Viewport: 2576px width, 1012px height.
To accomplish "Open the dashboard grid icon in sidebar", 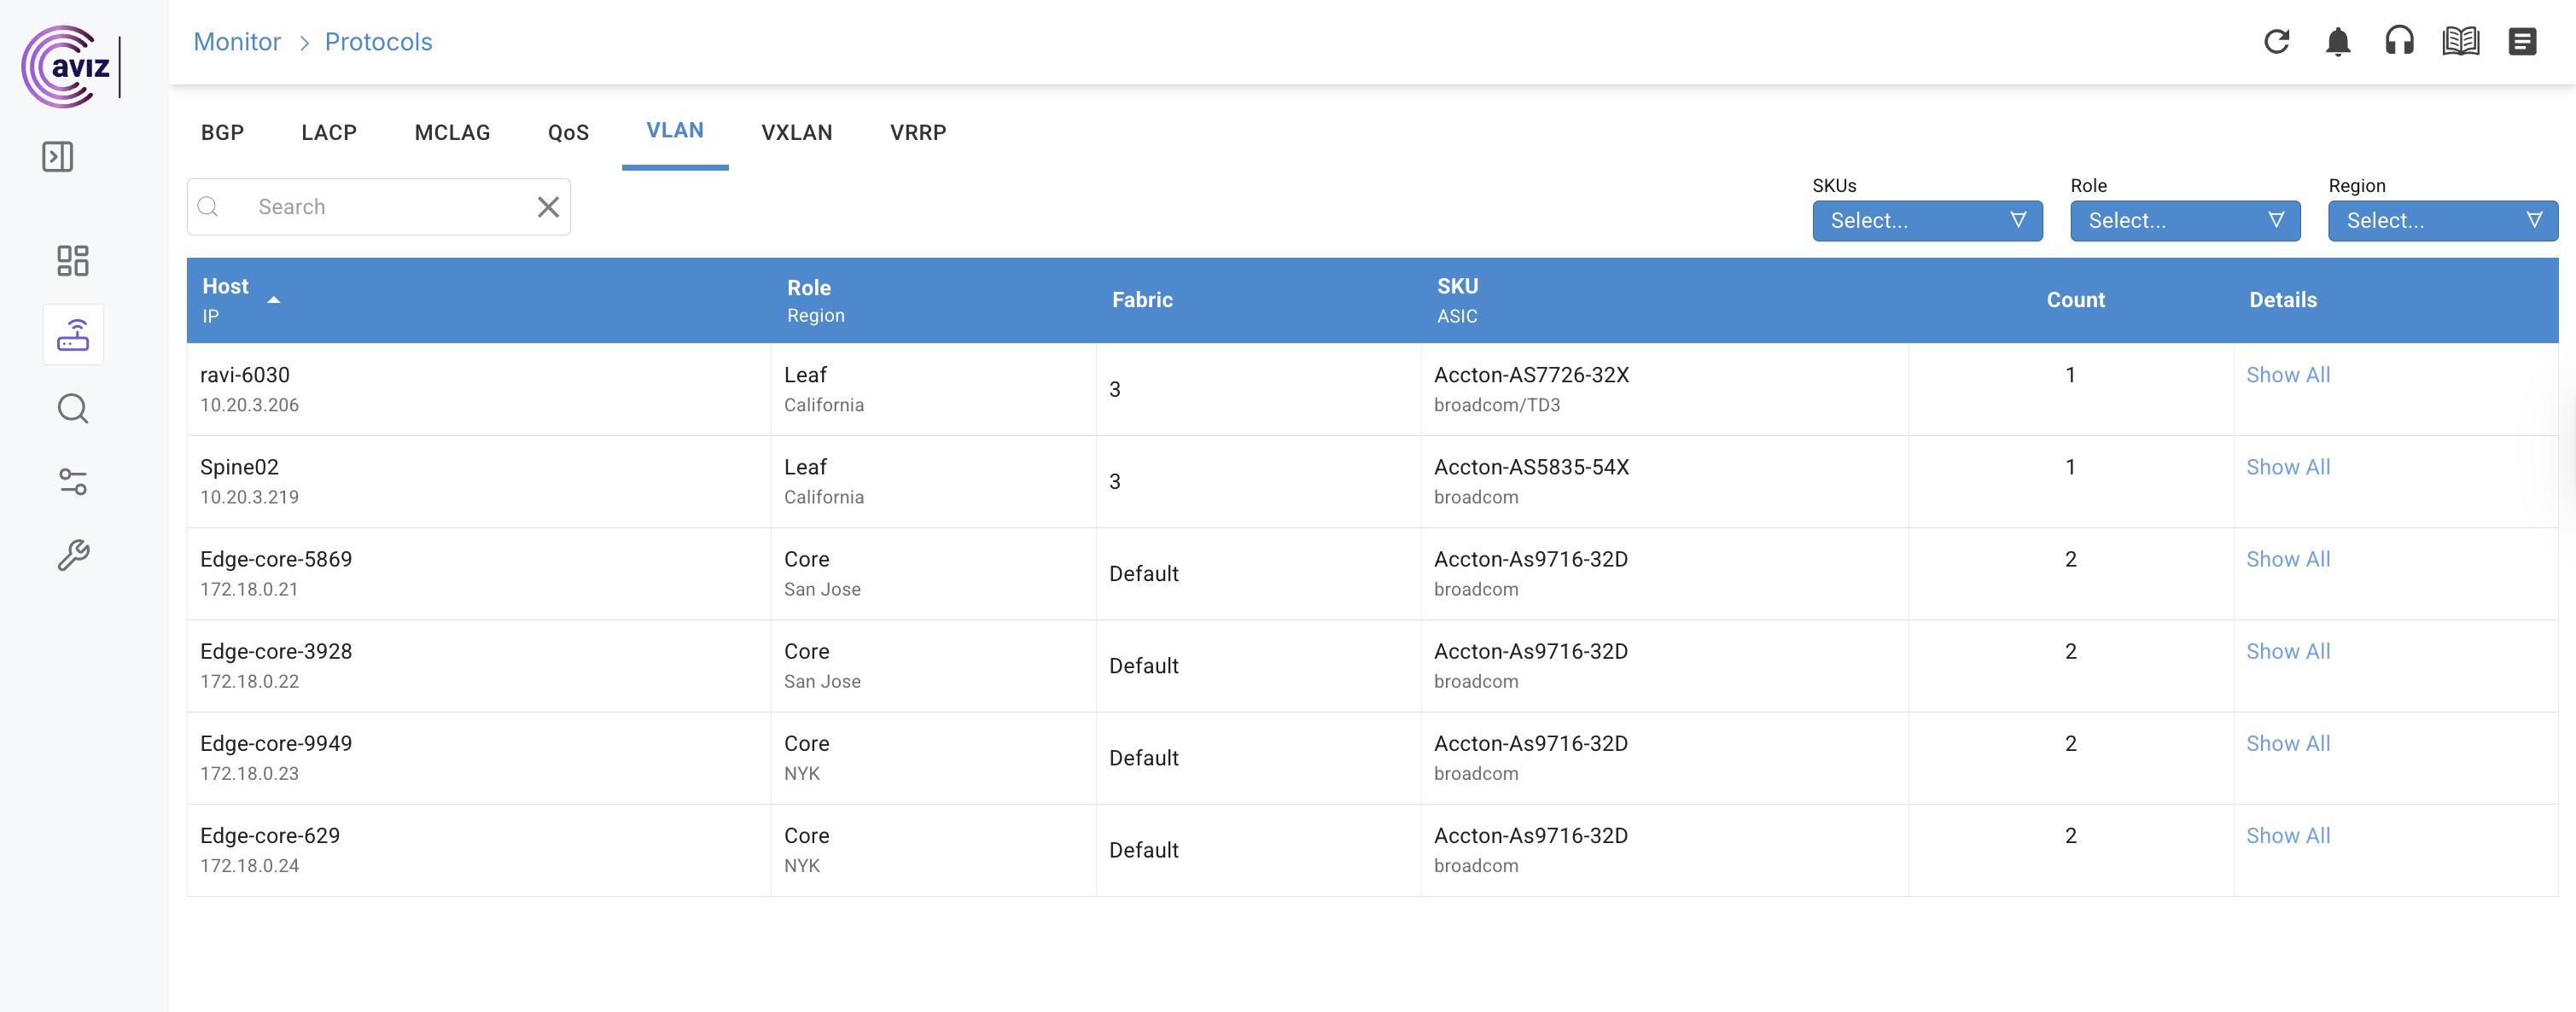I will coord(73,261).
